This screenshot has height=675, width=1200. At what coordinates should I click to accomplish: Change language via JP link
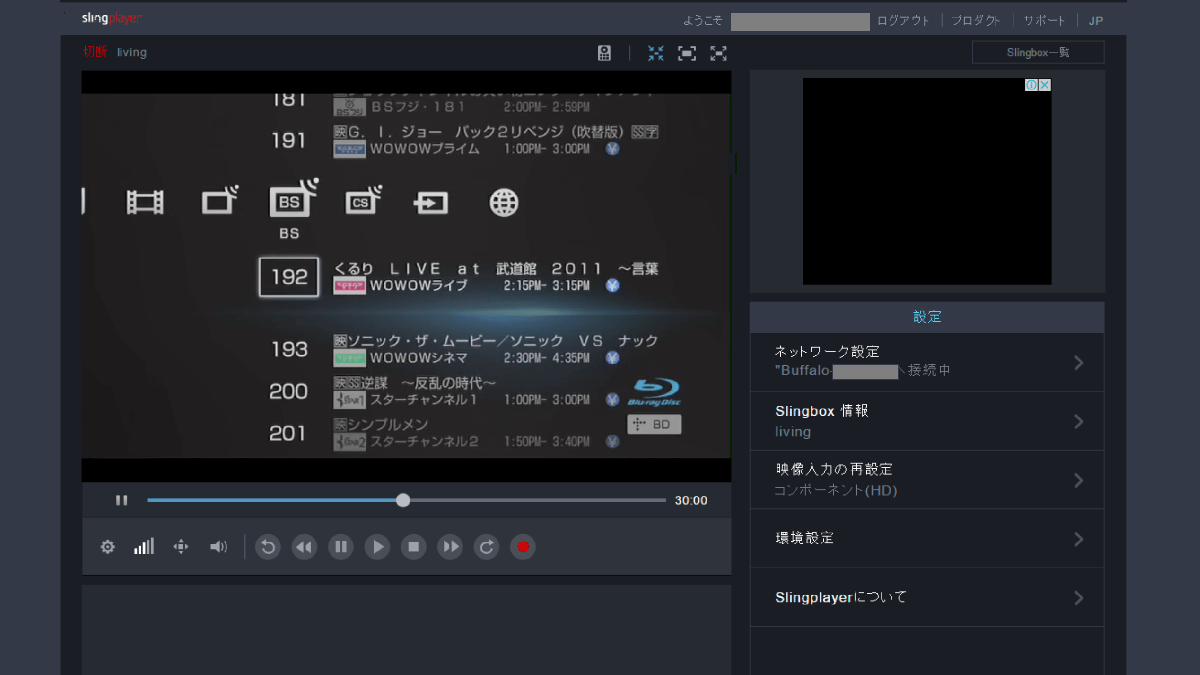tap(1096, 21)
